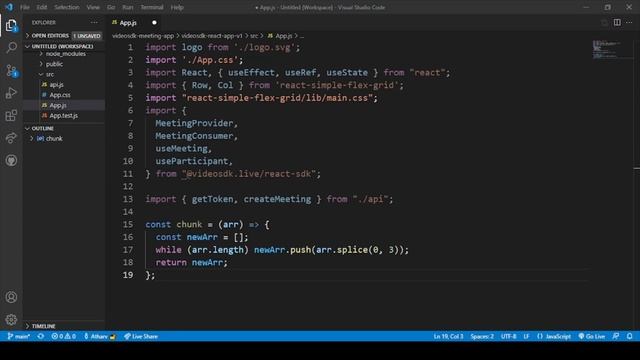The height and width of the screenshot is (360, 640).
Task: Expand the chunk outline symbol
Action: [x=32, y=139]
